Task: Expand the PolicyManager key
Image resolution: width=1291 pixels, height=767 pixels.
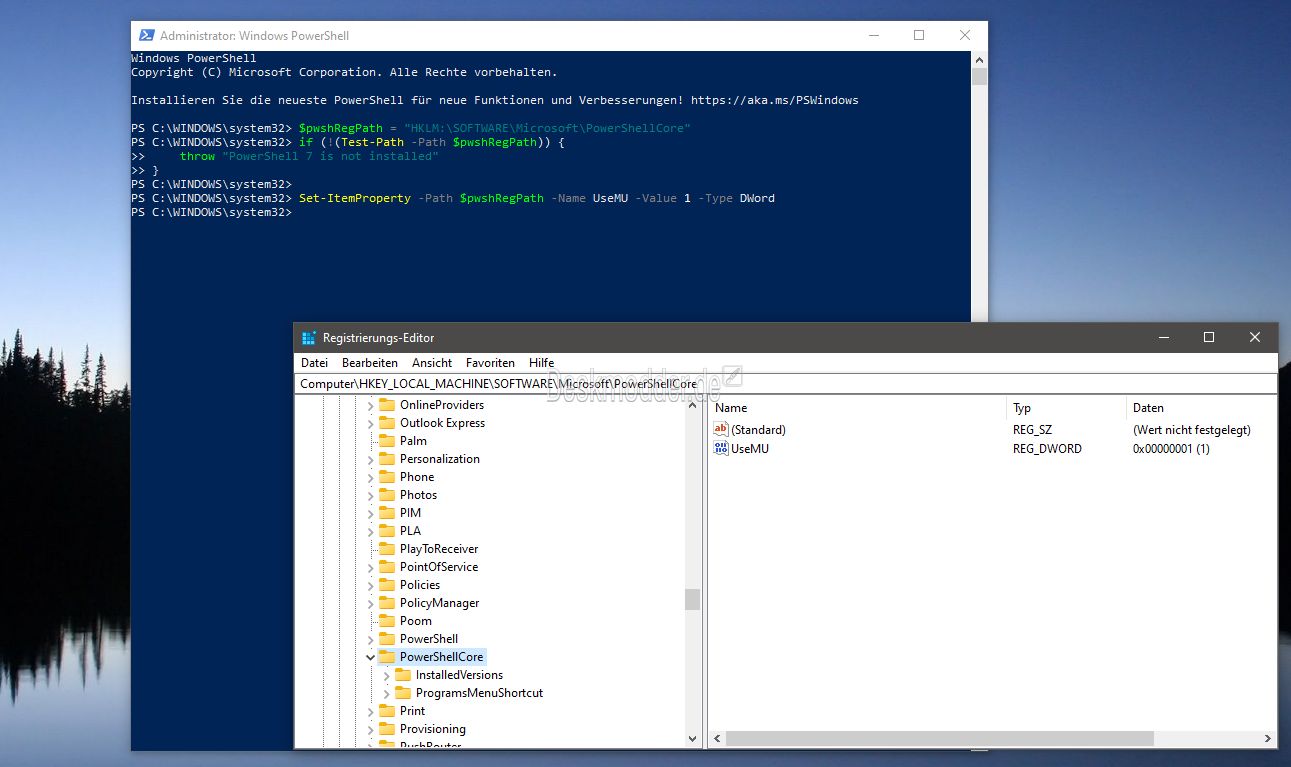Action: tap(370, 603)
